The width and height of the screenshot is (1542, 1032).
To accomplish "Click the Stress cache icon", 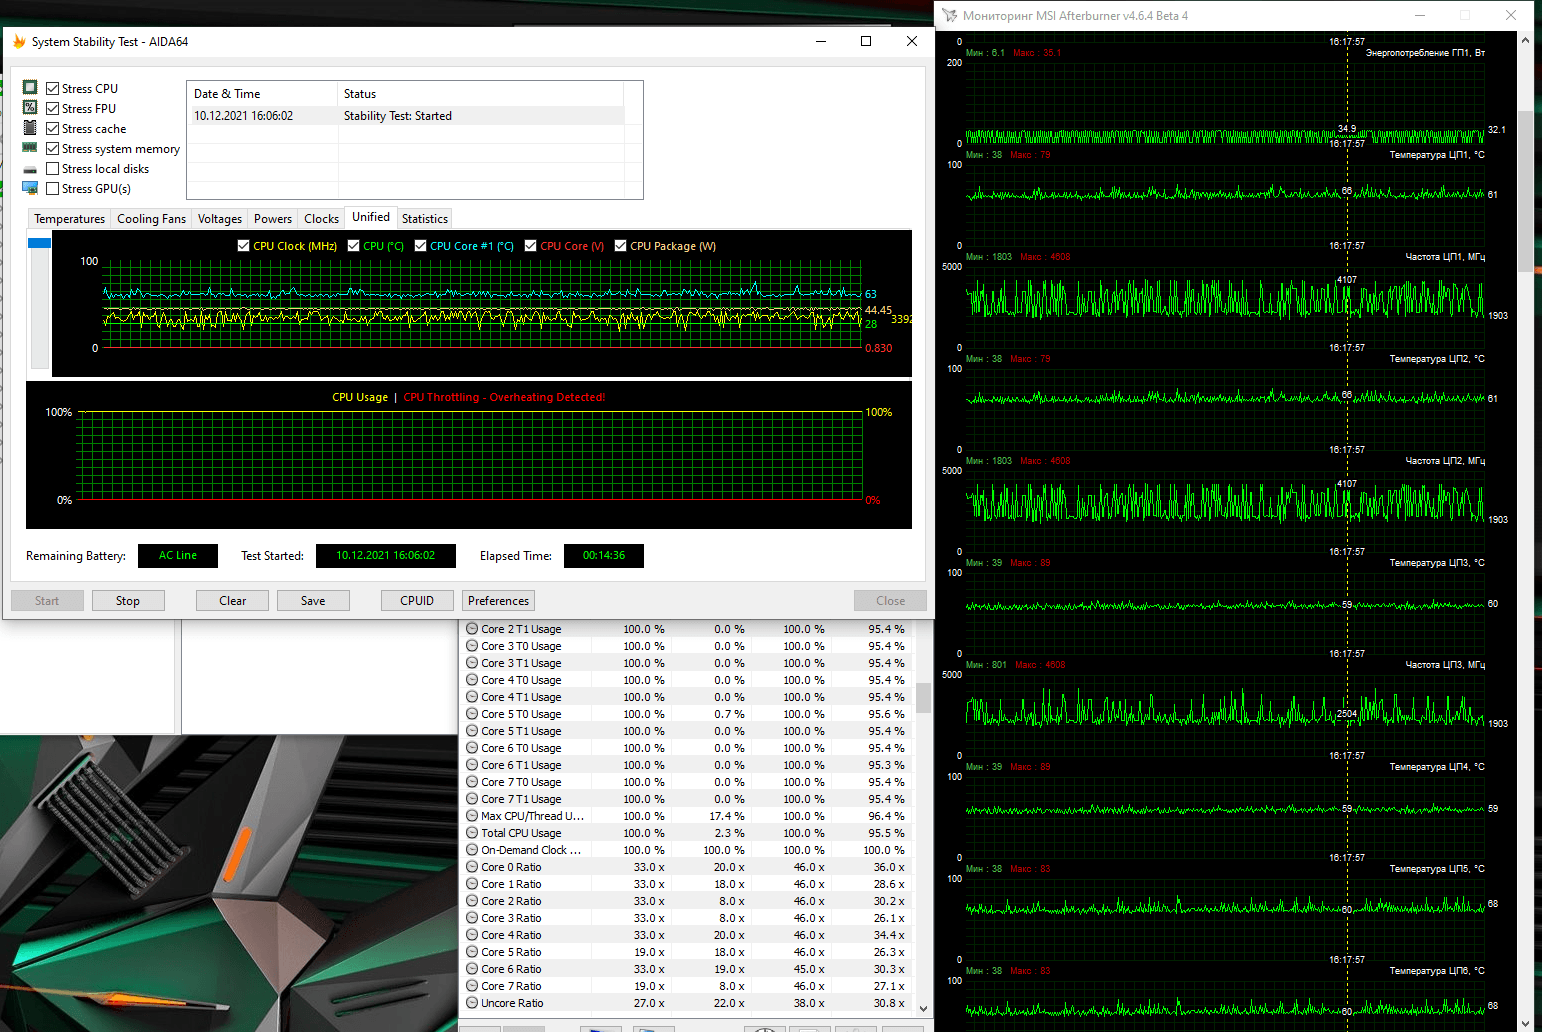I will tap(30, 128).
